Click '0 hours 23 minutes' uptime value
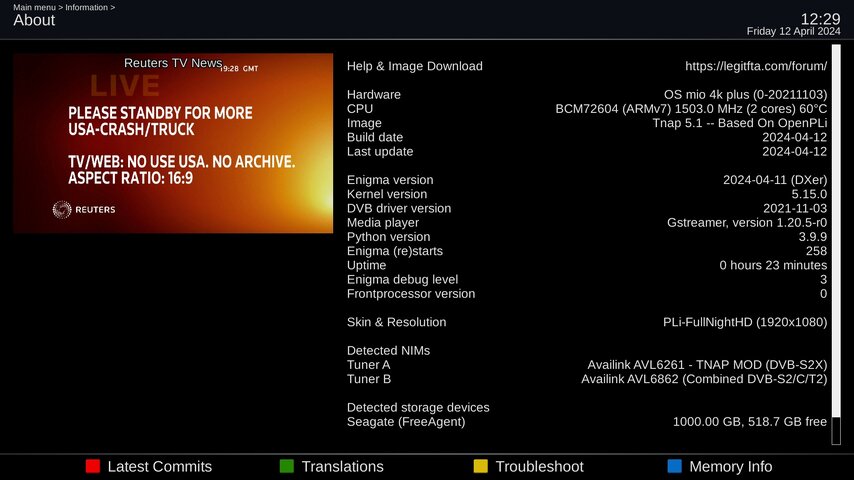The height and width of the screenshot is (480, 854). click(x=773, y=265)
